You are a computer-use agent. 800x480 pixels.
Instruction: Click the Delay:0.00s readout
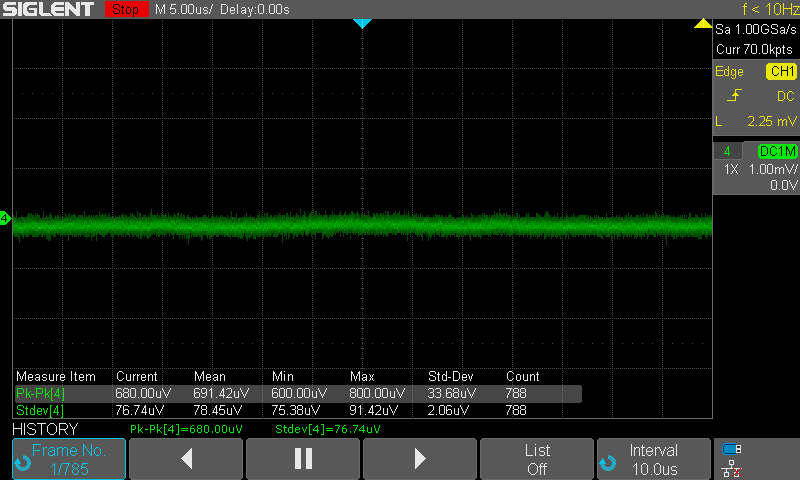pyautogui.click(x=255, y=9)
